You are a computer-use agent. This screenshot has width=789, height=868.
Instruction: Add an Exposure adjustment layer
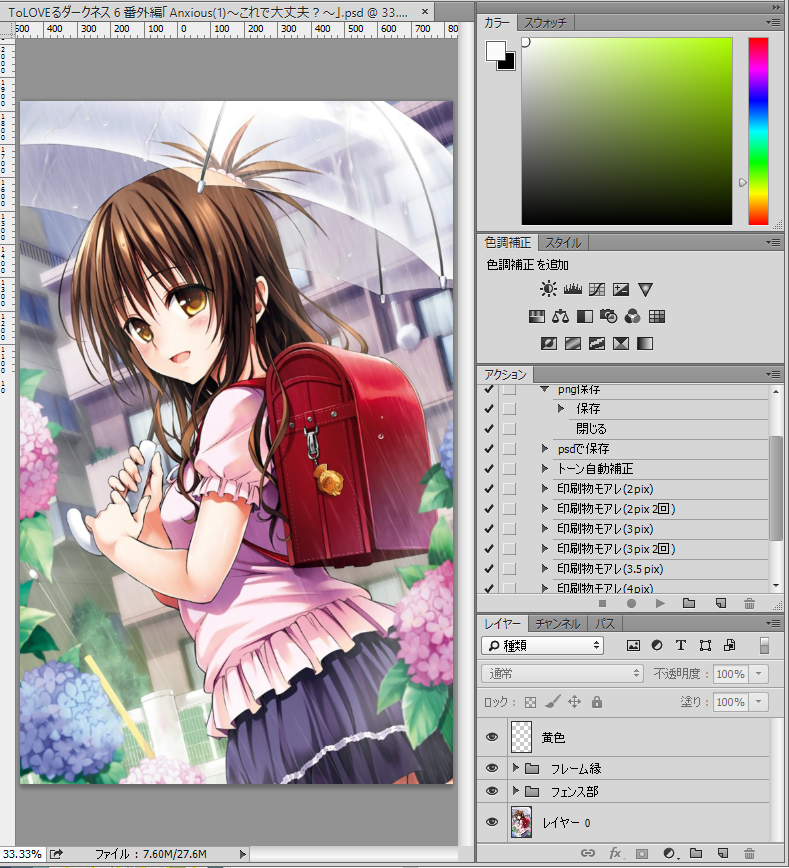click(x=621, y=289)
